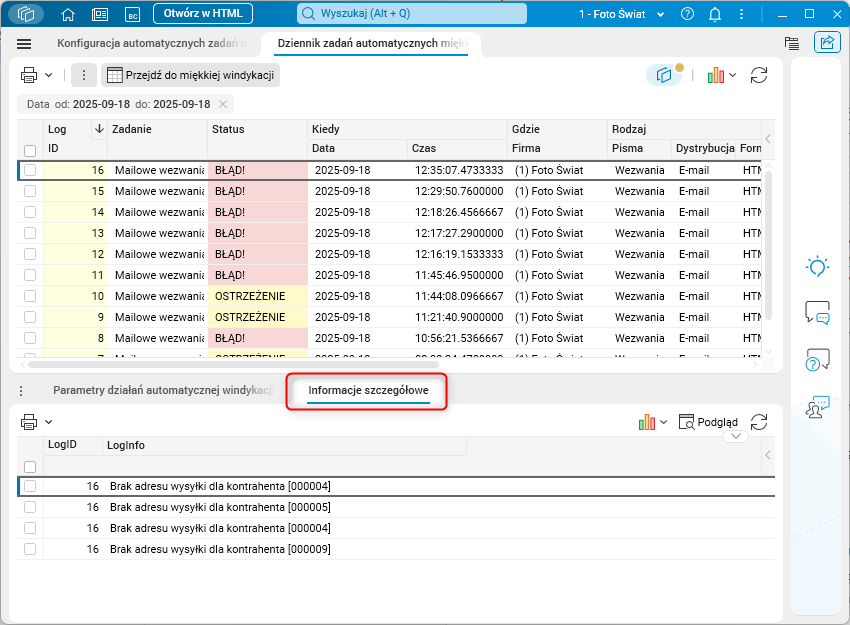
Task: Click the share icon at top right
Action: [827, 43]
